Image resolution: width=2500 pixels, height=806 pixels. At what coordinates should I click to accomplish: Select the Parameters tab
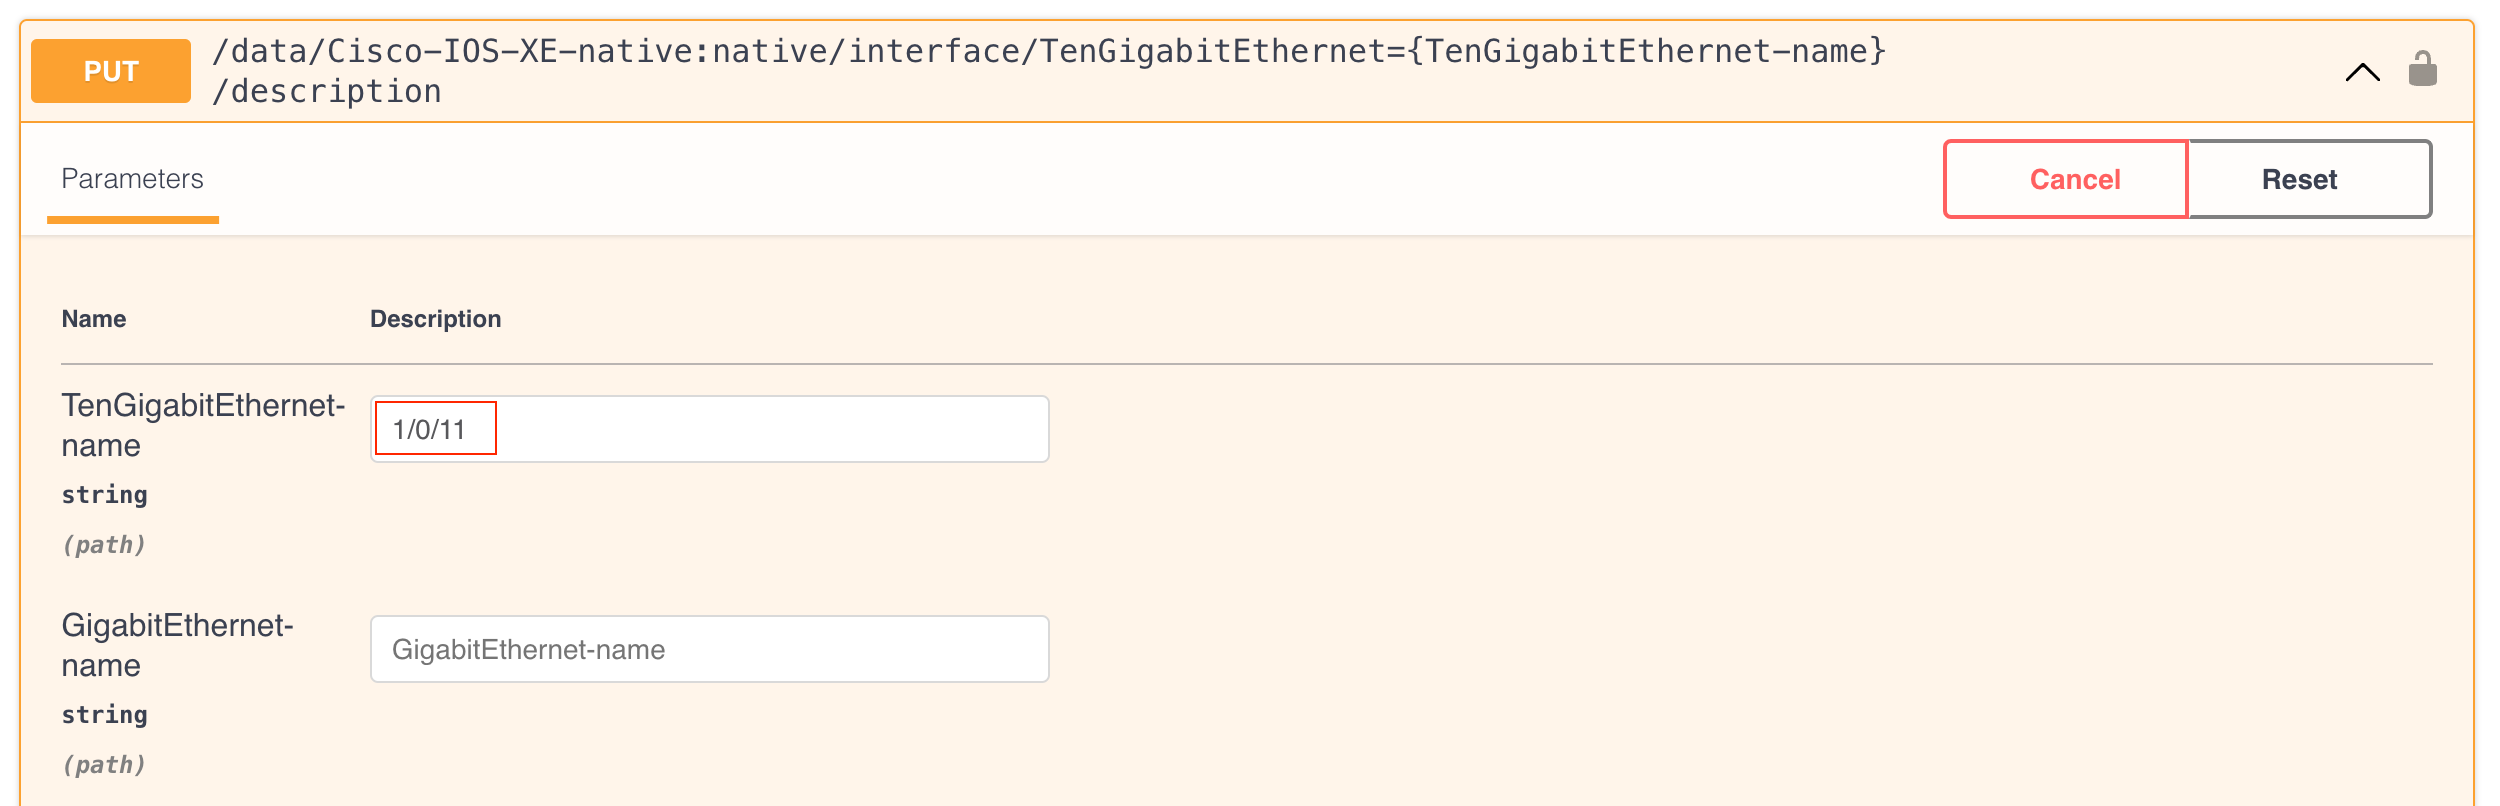132,179
